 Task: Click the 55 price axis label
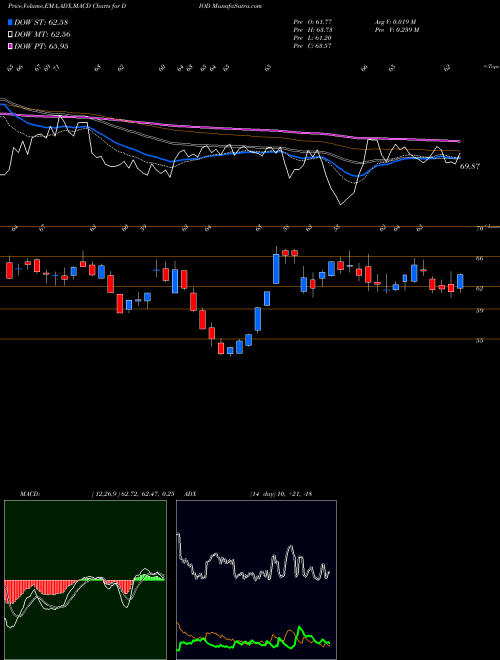[479, 341]
